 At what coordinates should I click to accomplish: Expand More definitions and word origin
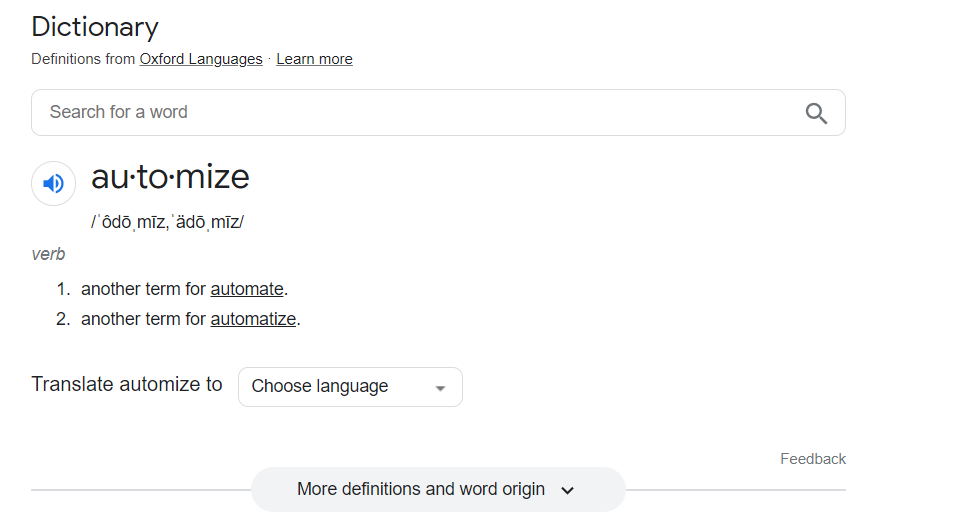point(421,489)
